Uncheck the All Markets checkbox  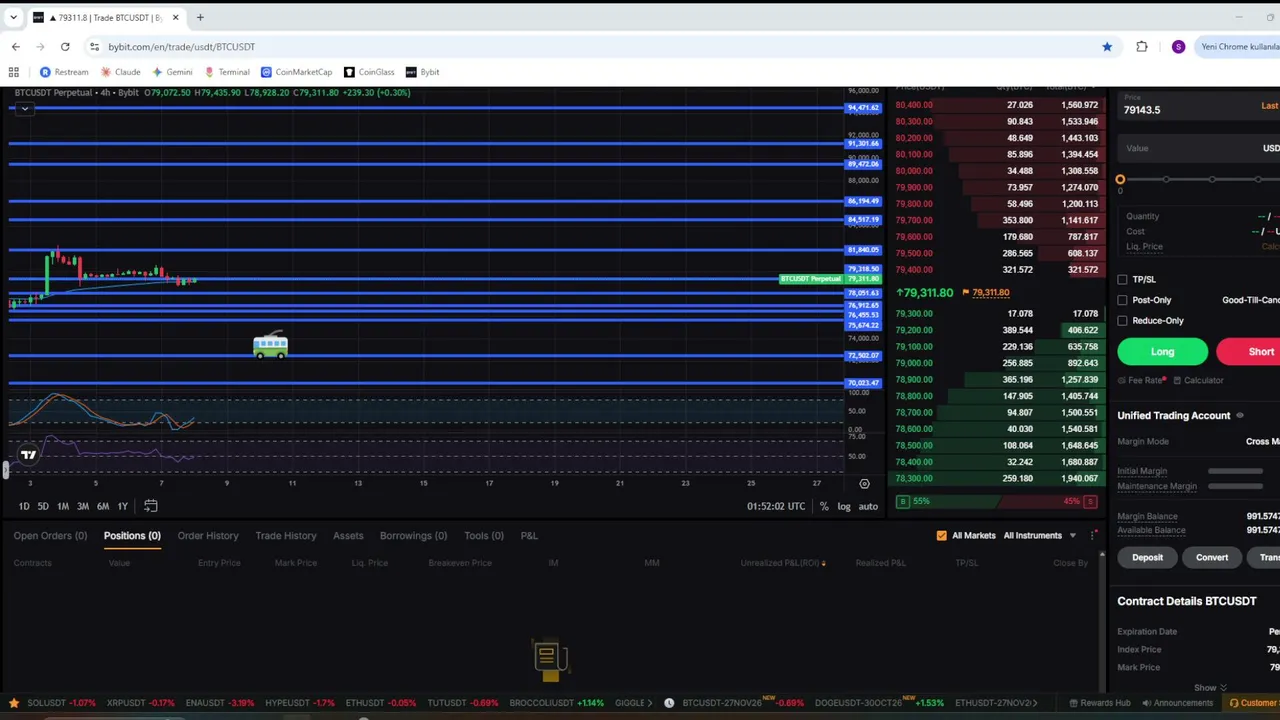[x=941, y=535]
